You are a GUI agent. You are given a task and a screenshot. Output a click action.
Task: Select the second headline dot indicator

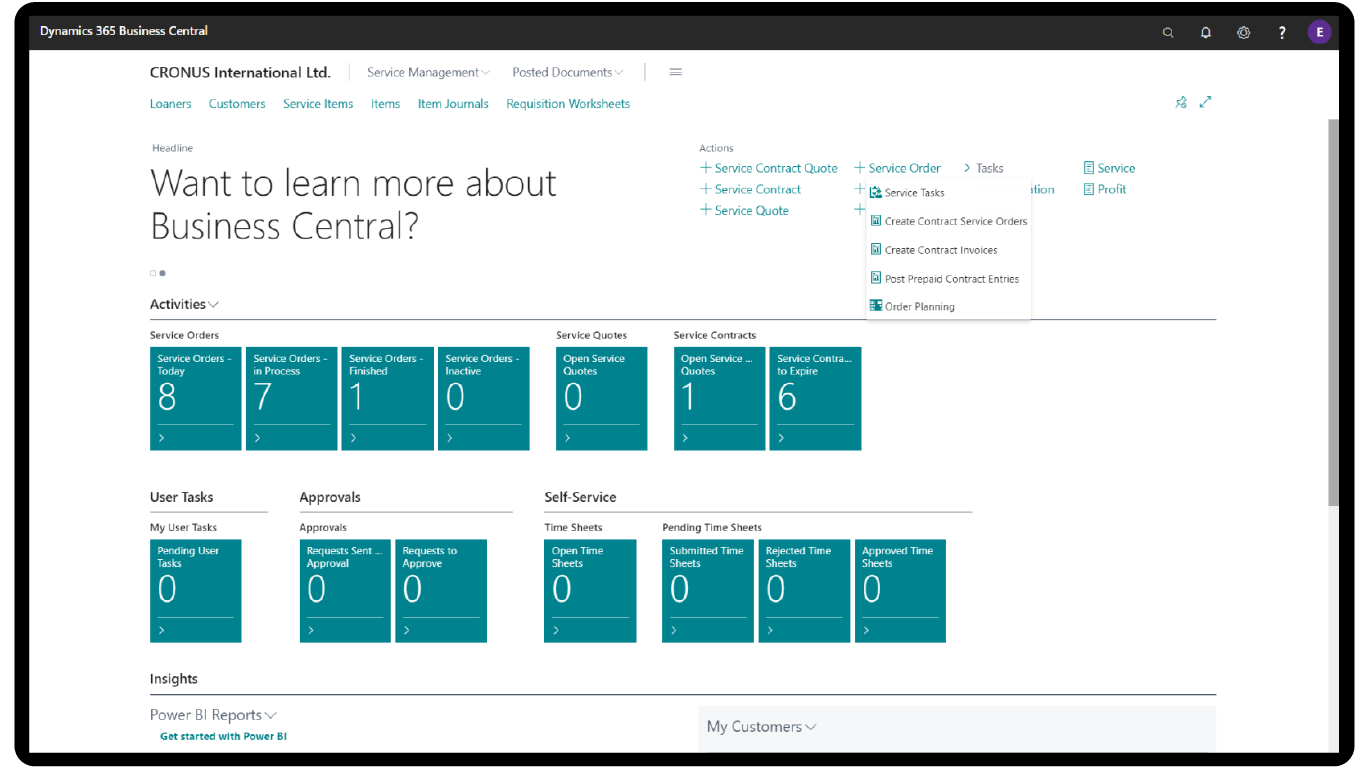pyautogui.click(x=162, y=273)
